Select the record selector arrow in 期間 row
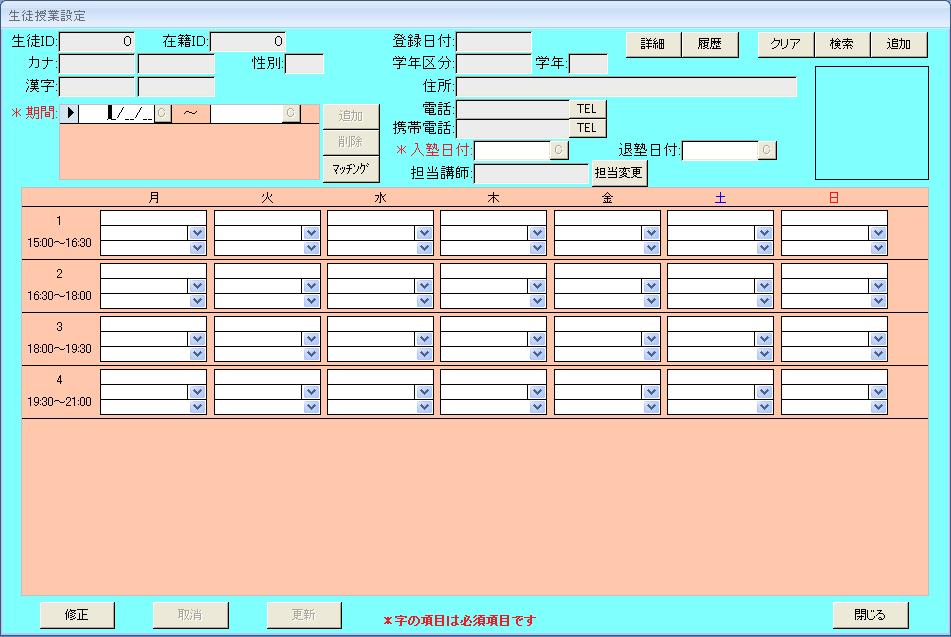 point(70,113)
